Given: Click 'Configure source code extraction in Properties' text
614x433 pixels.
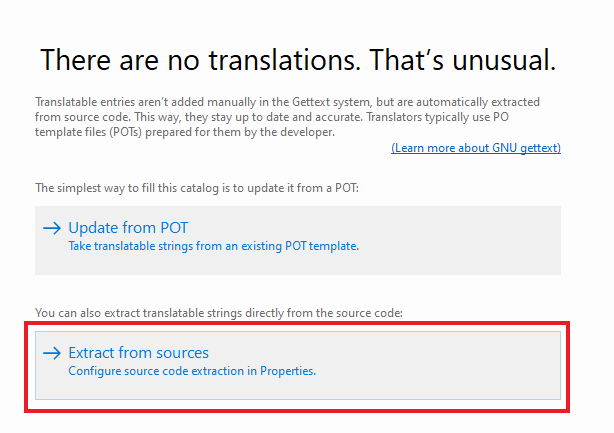Looking at the screenshot, I should [x=192, y=371].
